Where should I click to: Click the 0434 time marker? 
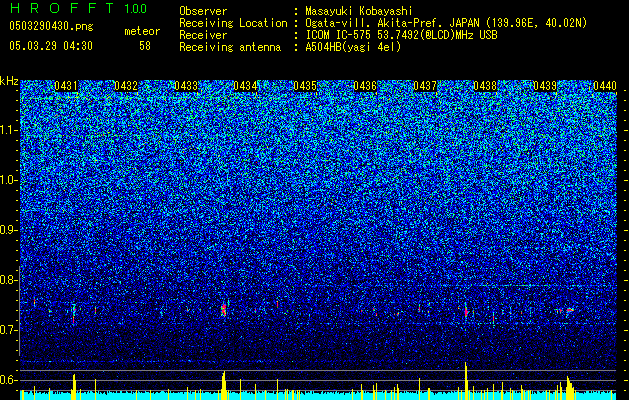245,86
